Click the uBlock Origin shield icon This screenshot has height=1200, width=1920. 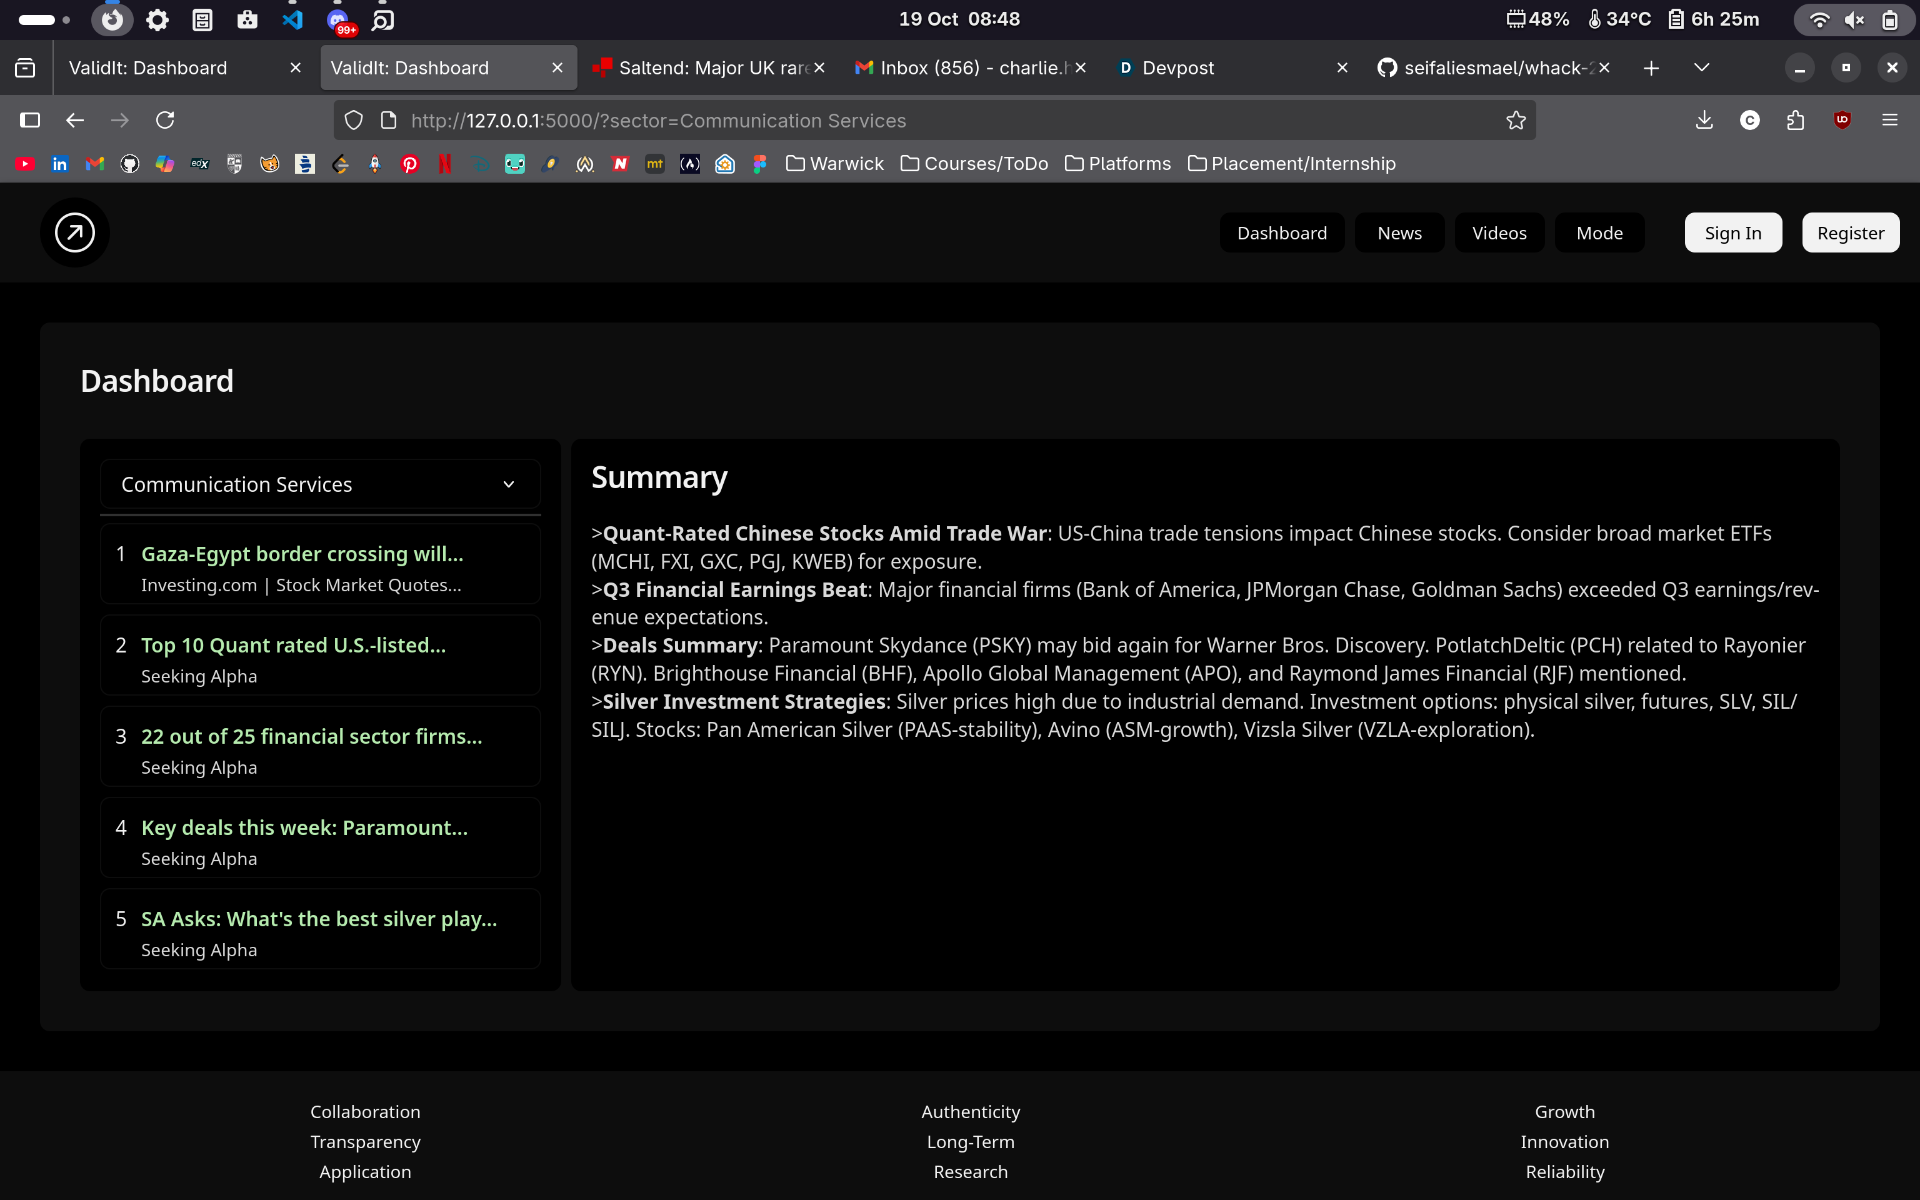[1842, 121]
